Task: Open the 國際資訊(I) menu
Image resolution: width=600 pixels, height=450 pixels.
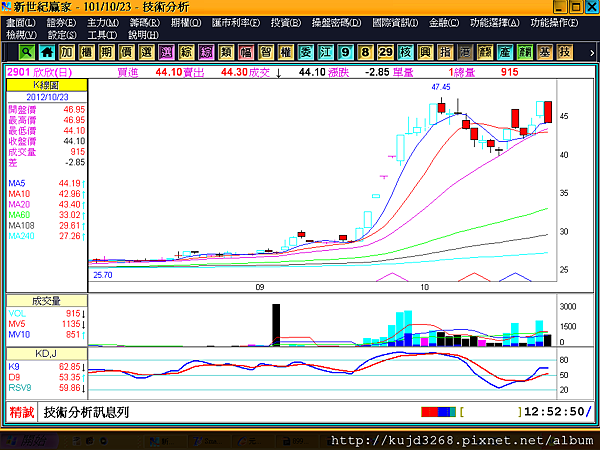Action: coord(395,23)
